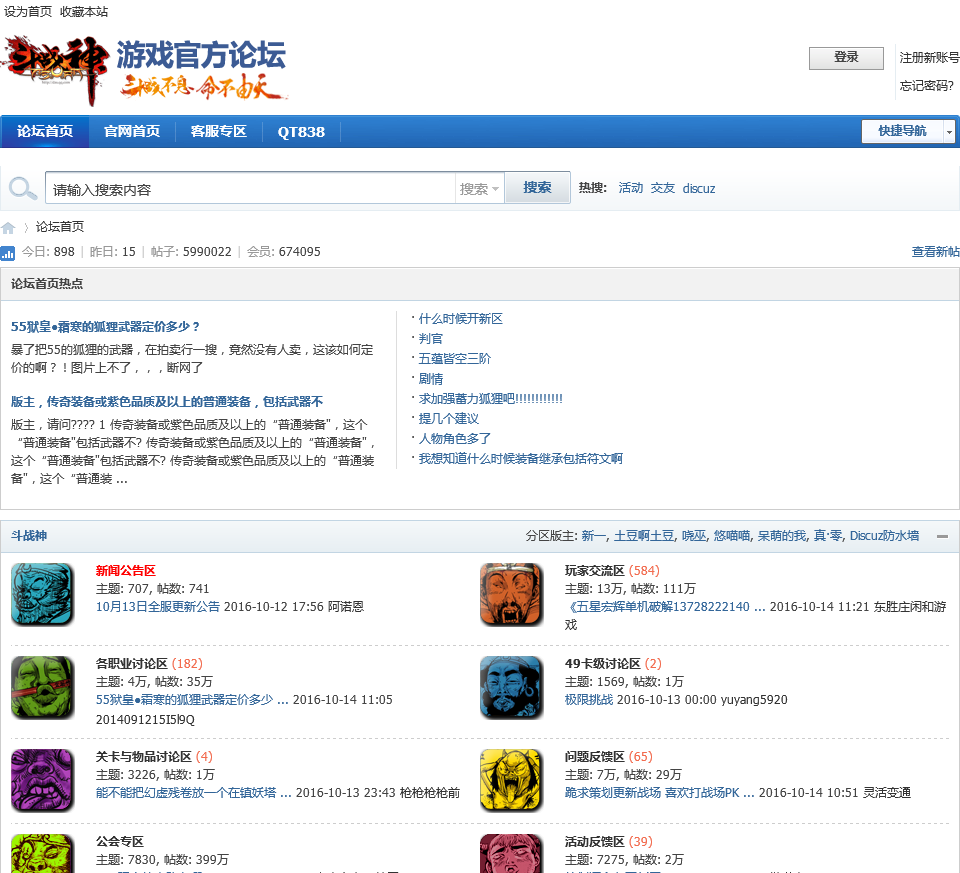Collapse the 斗战神 section with minus icon

tap(942, 536)
